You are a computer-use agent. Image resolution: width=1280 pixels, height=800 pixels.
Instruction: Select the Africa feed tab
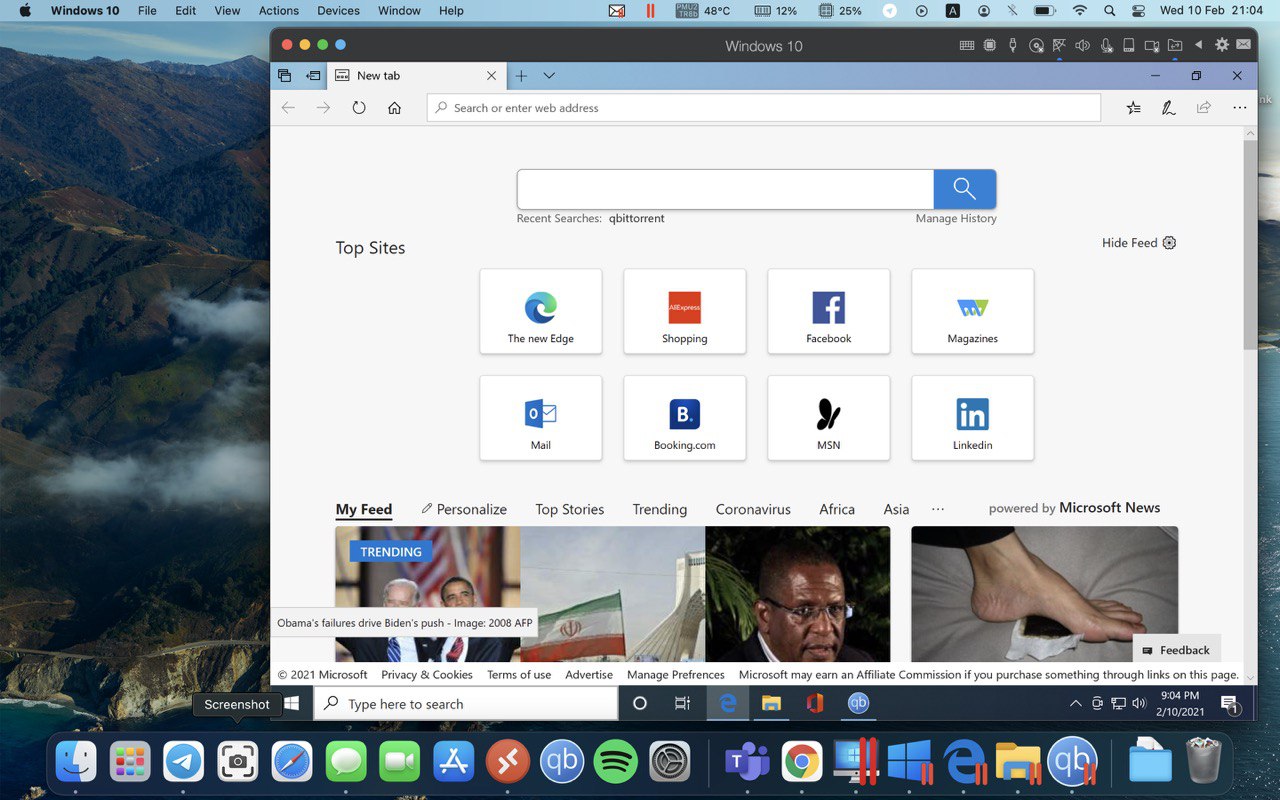(837, 509)
